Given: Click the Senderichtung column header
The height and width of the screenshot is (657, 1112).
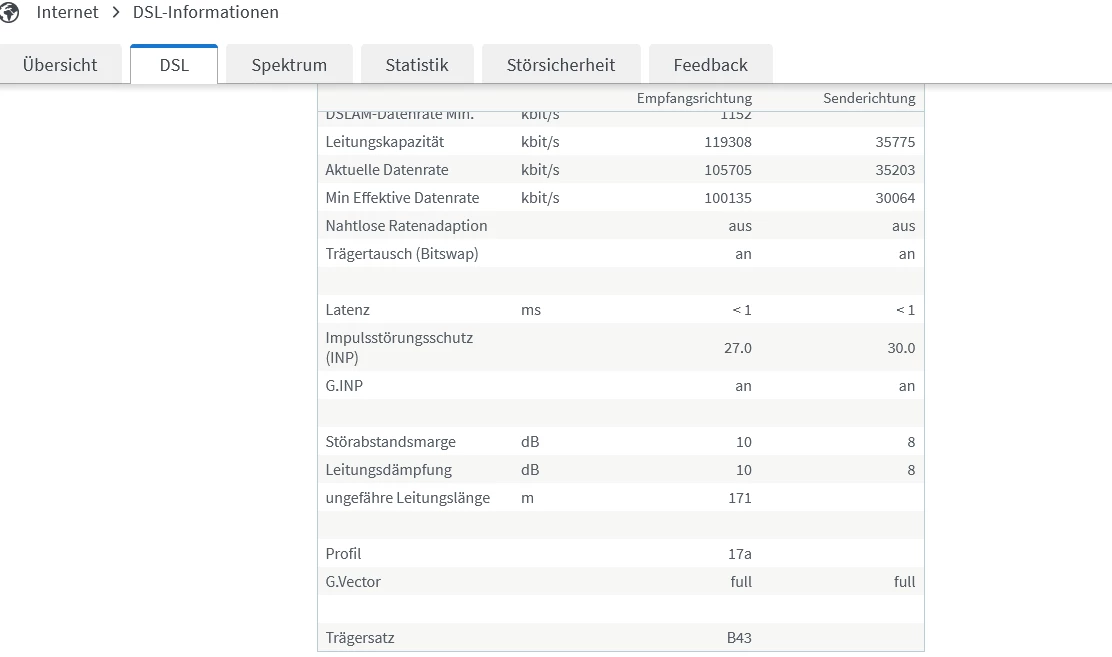Looking at the screenshot, I should [869, 98].
